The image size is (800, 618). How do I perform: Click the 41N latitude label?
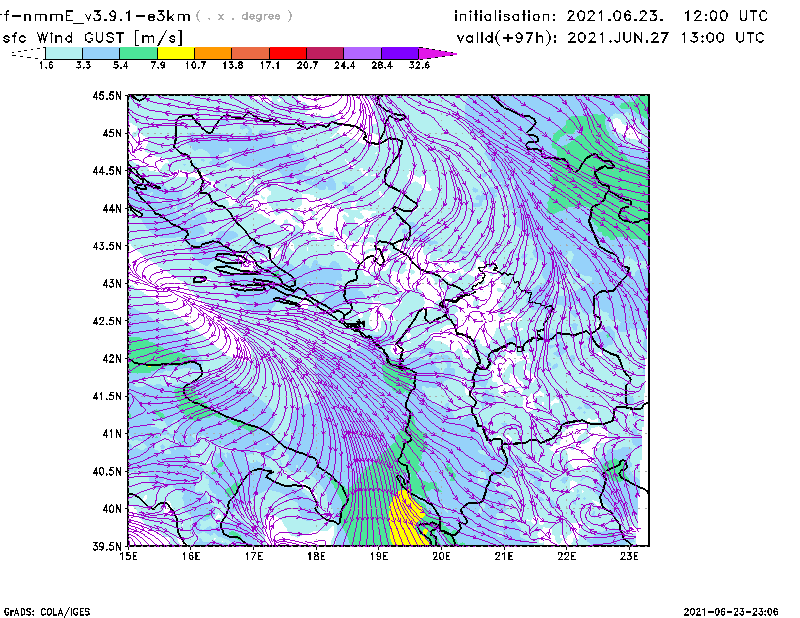pyautogui.click(x=112, y=434)
